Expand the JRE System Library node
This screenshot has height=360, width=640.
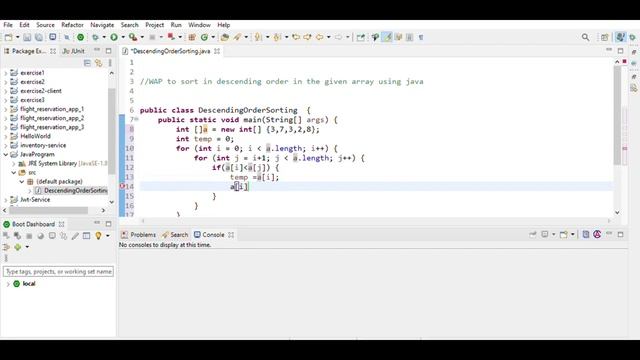pos(13,163)
